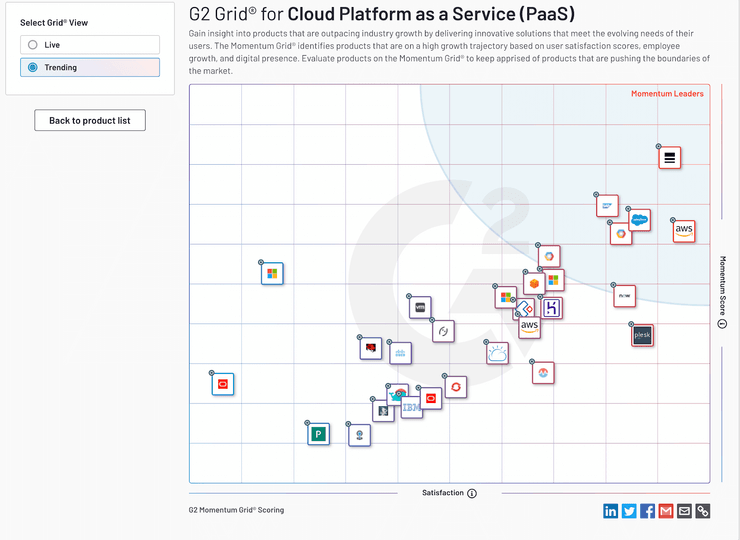
Task: Select the Google Cloud tile above the orange cube
Action: [x=549, y=256]
